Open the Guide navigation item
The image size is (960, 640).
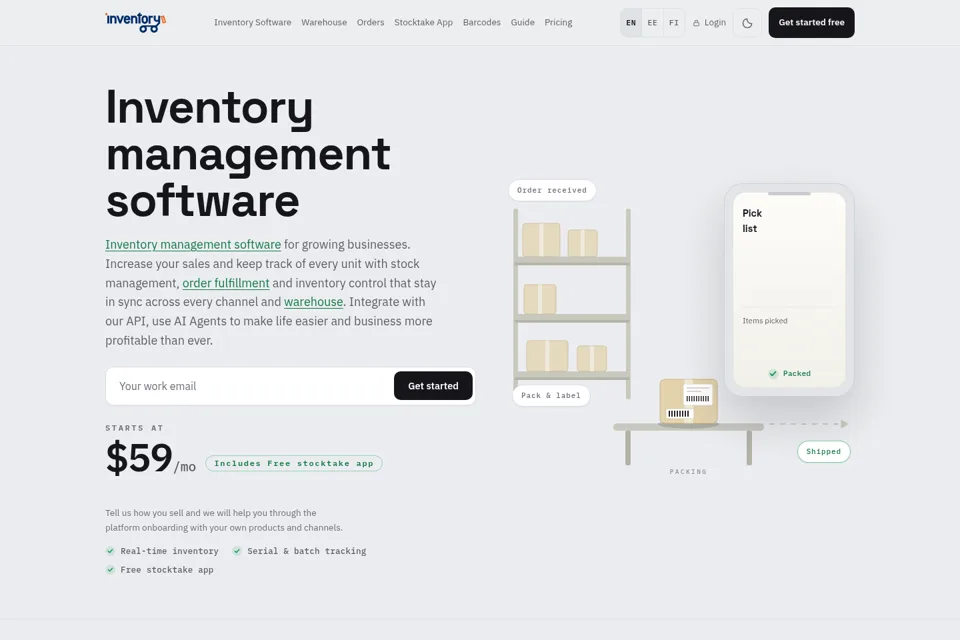[522, 23]
